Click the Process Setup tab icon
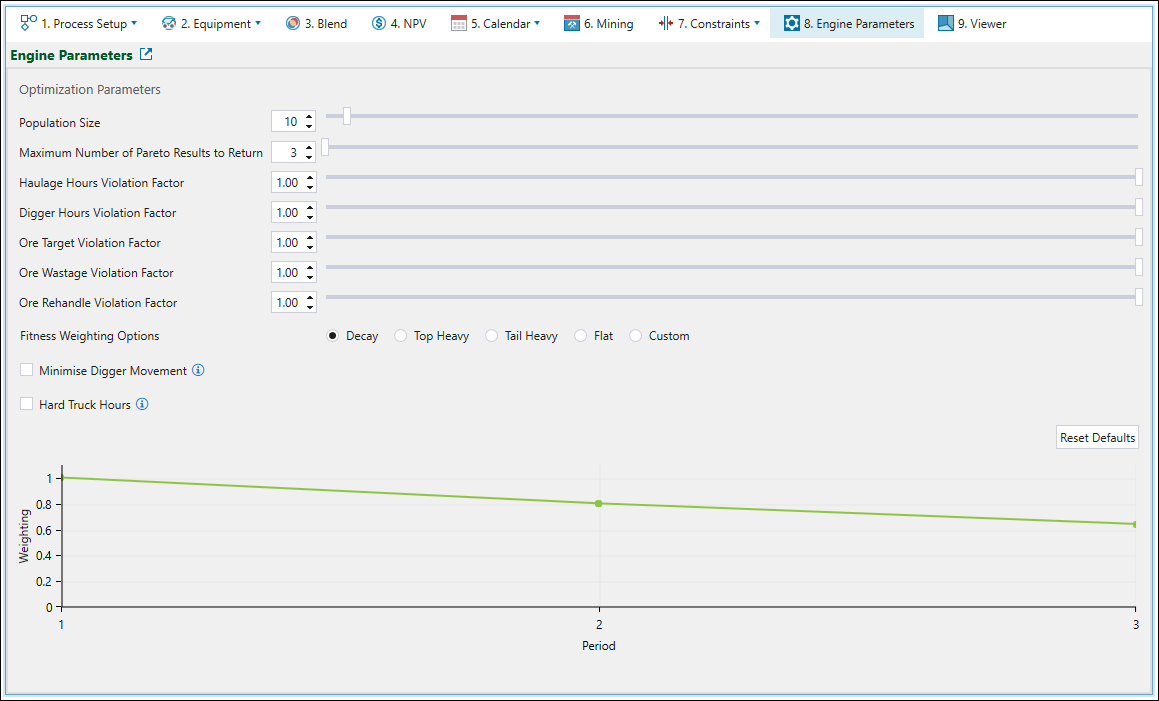Image resolution: width=1159 pixels, height=701 pixels. [x=29, y=23]
